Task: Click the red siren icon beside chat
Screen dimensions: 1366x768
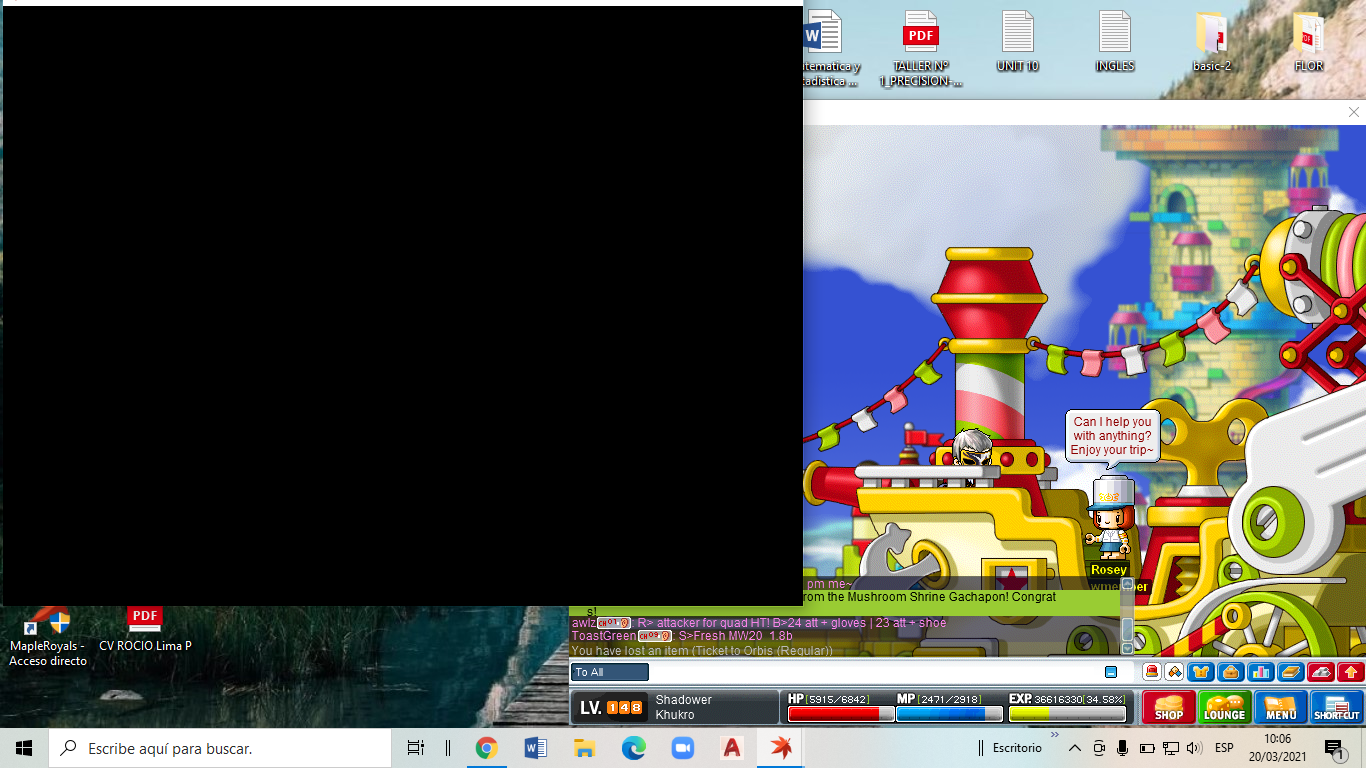Action: pos(1152,672)
